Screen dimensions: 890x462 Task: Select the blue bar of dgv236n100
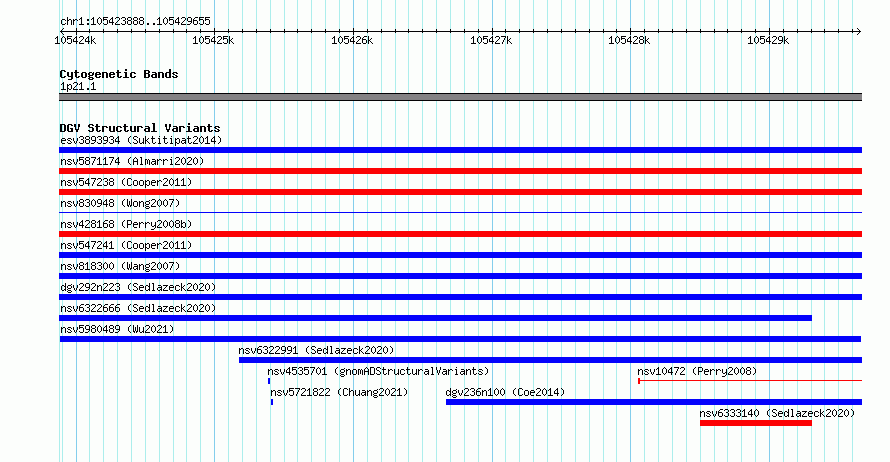click(654, 402)
